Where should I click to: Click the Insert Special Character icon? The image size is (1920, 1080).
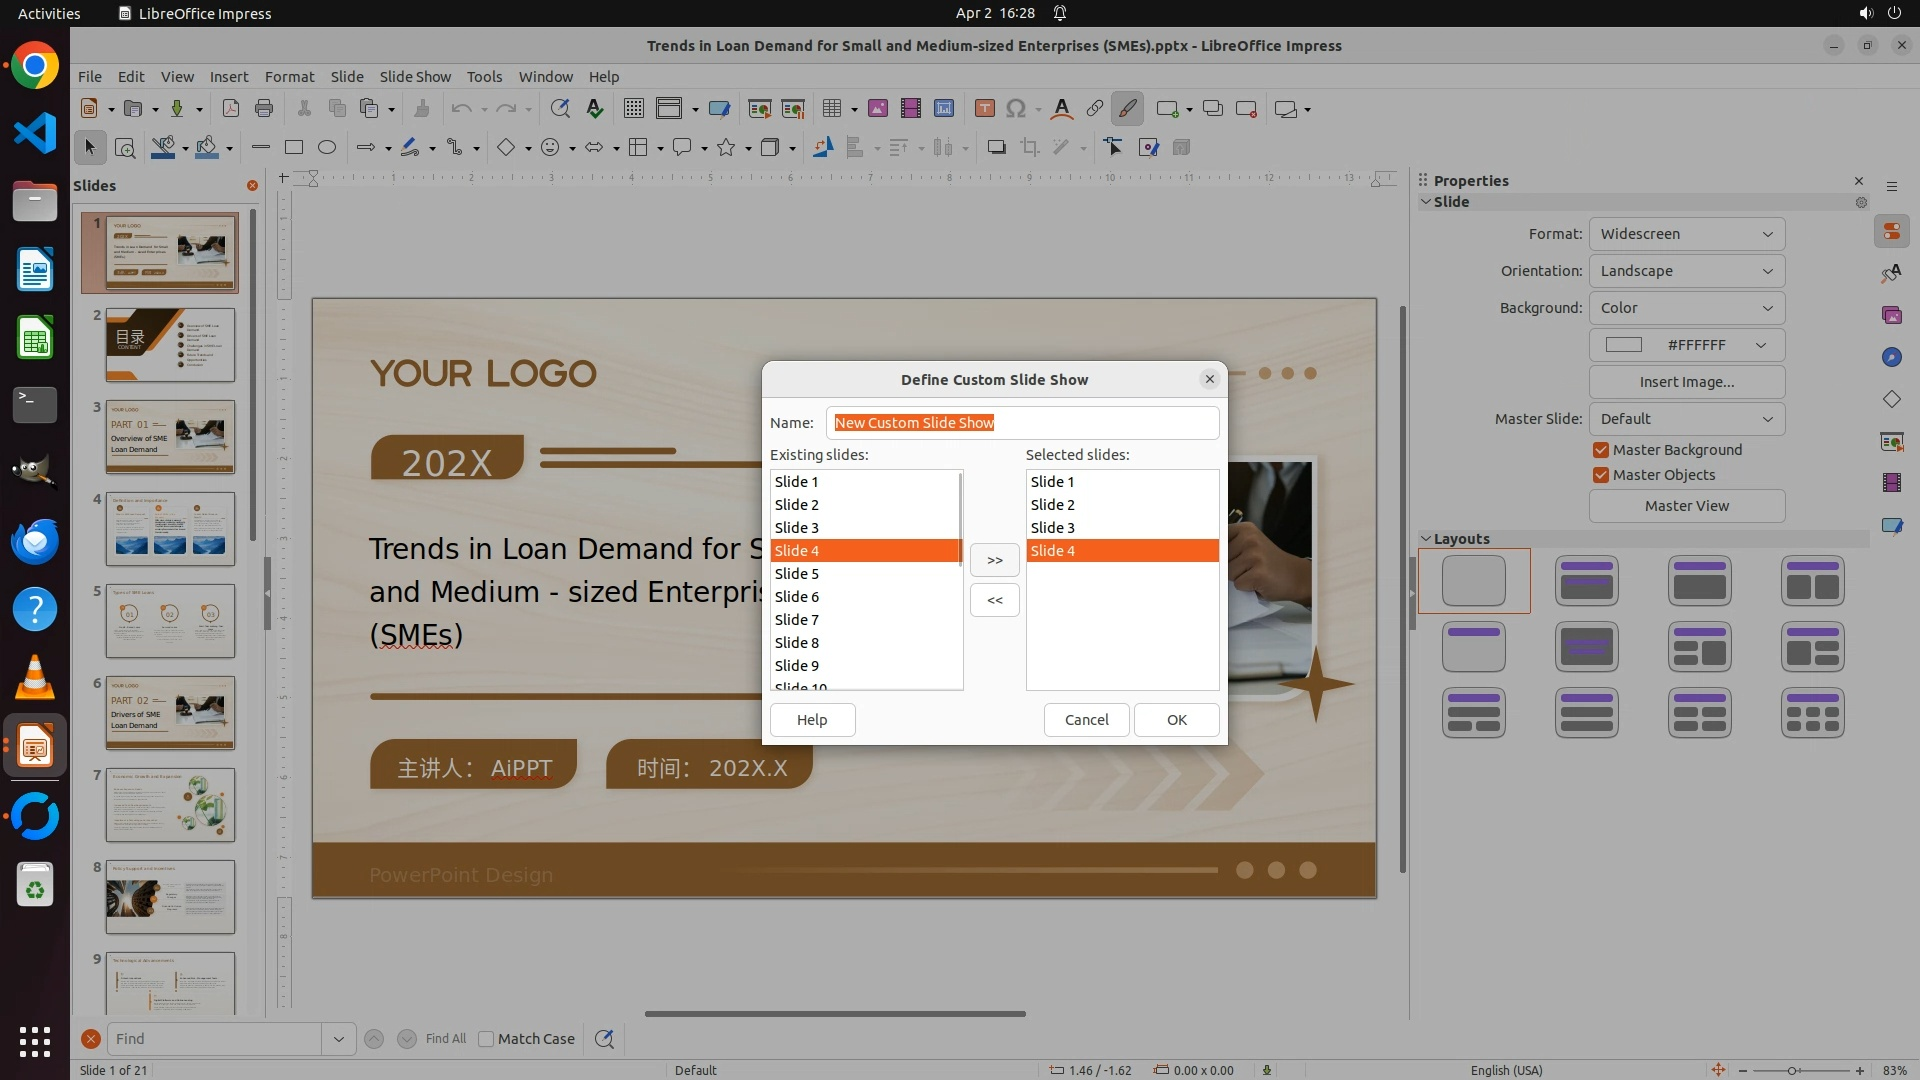pyautogui.click(x=1016, y=109)
